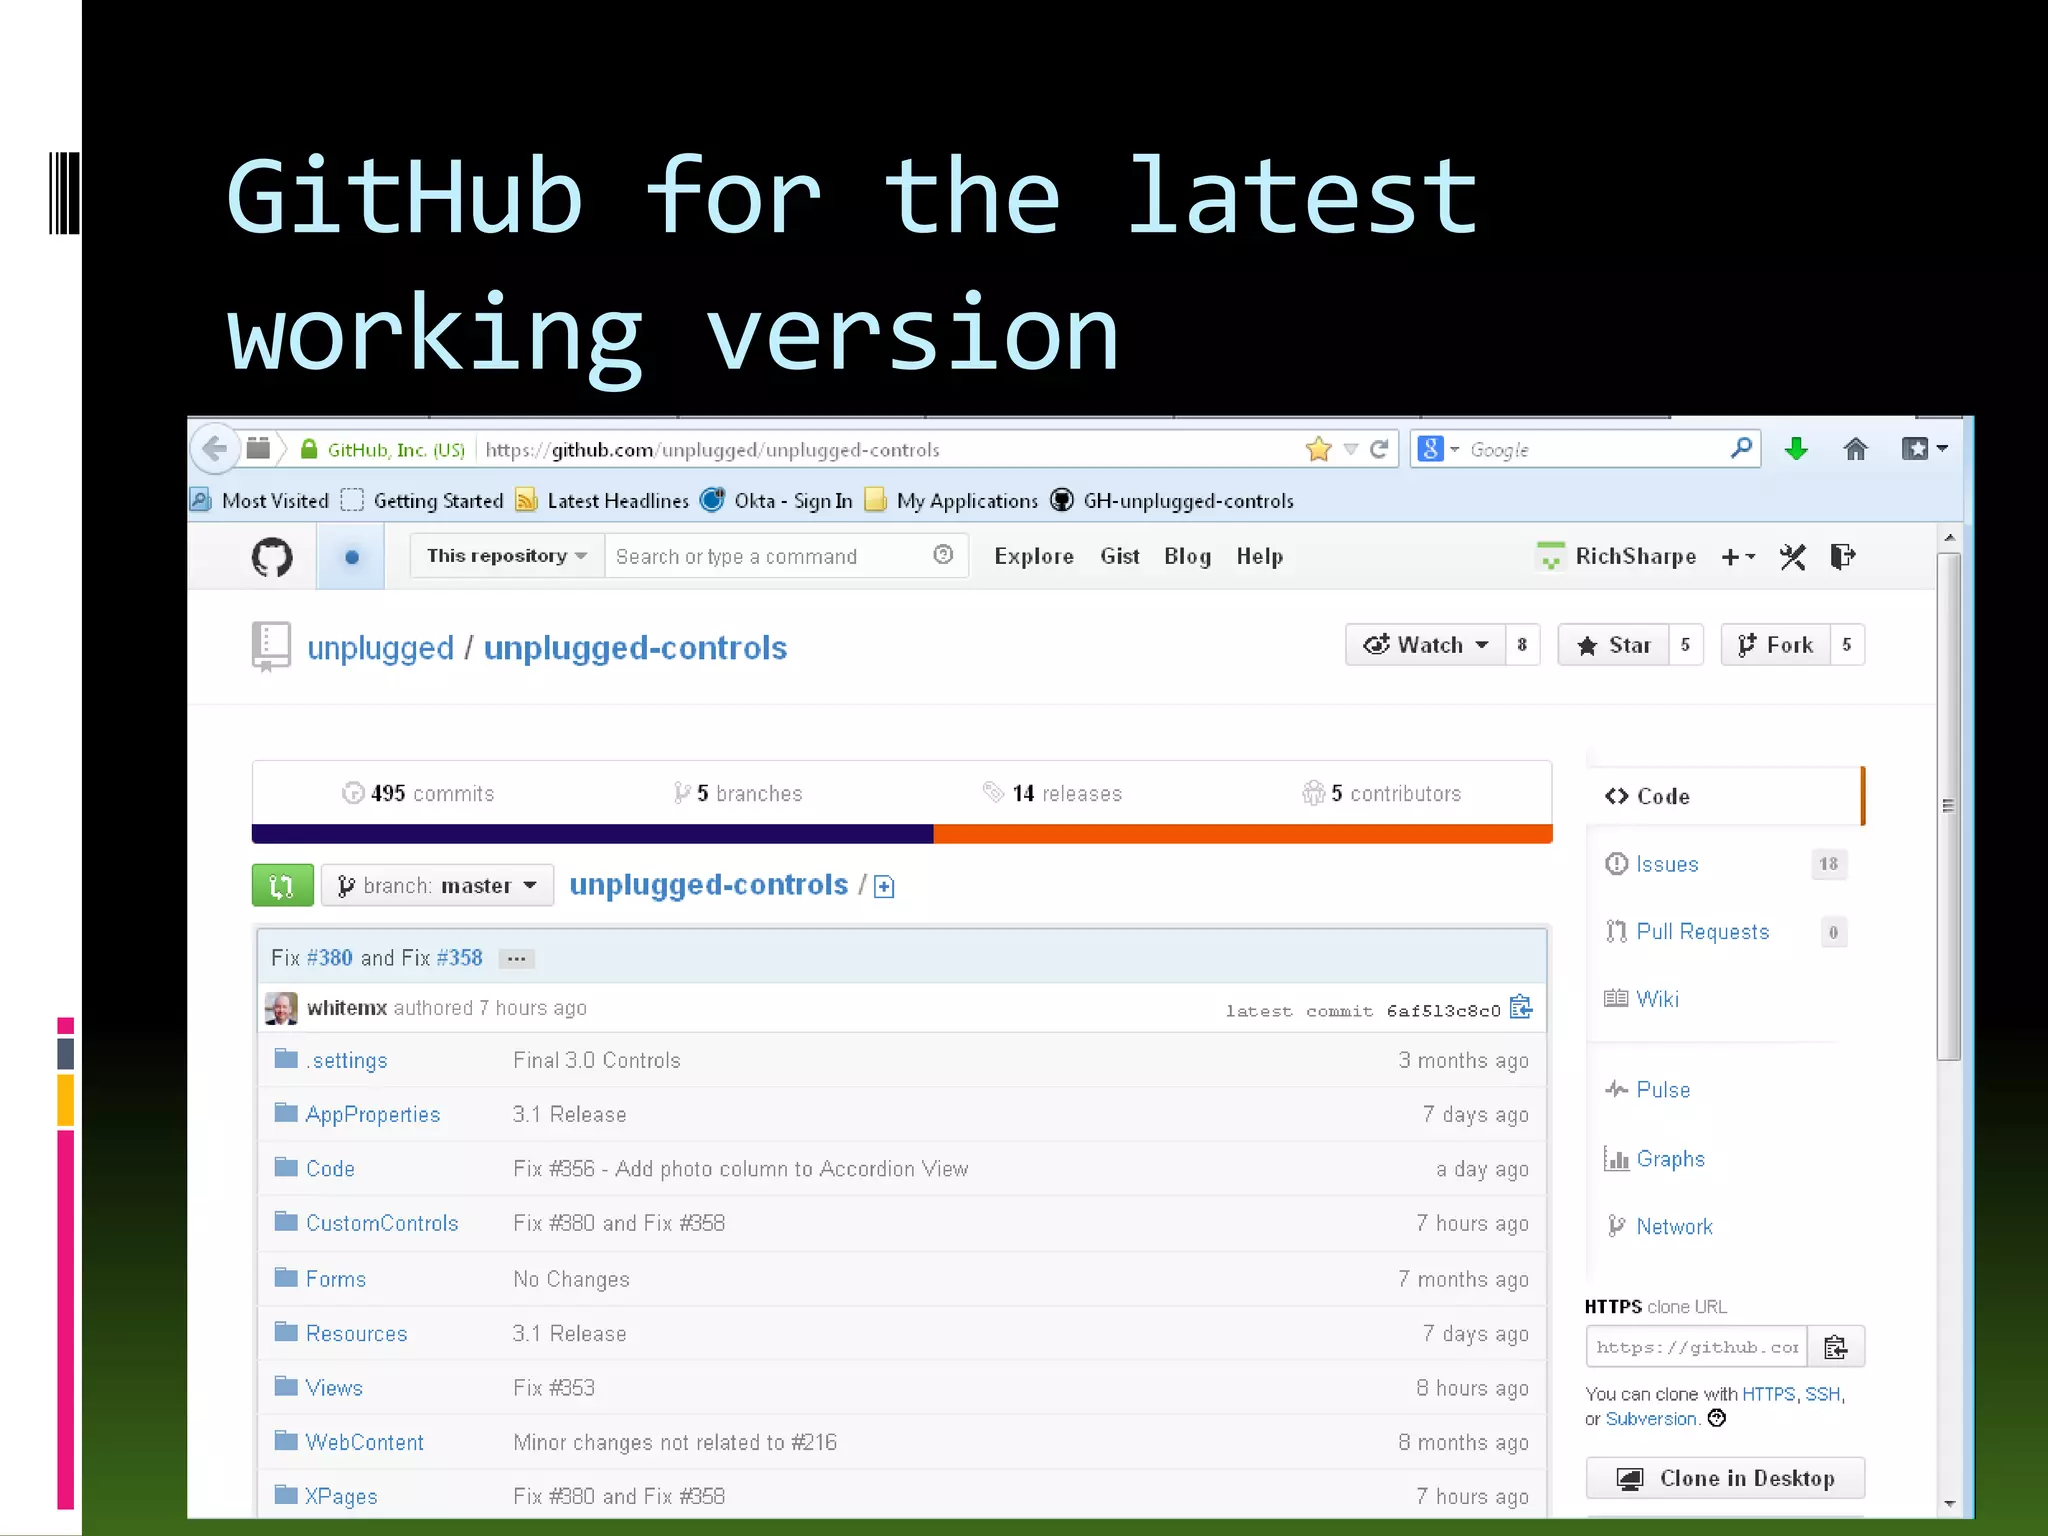Create a new file with plus icon

pyautogui.click(x=884, y=886)
